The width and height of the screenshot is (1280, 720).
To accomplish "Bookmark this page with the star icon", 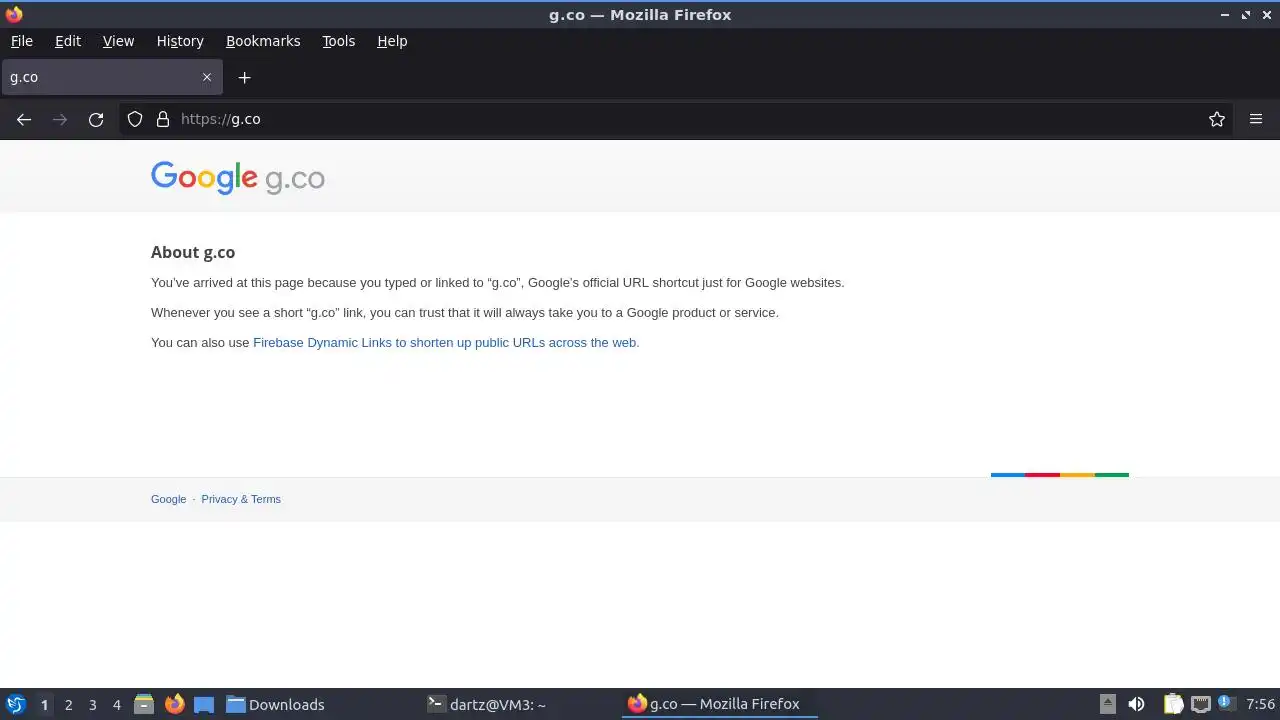I will click(1217, 119).
